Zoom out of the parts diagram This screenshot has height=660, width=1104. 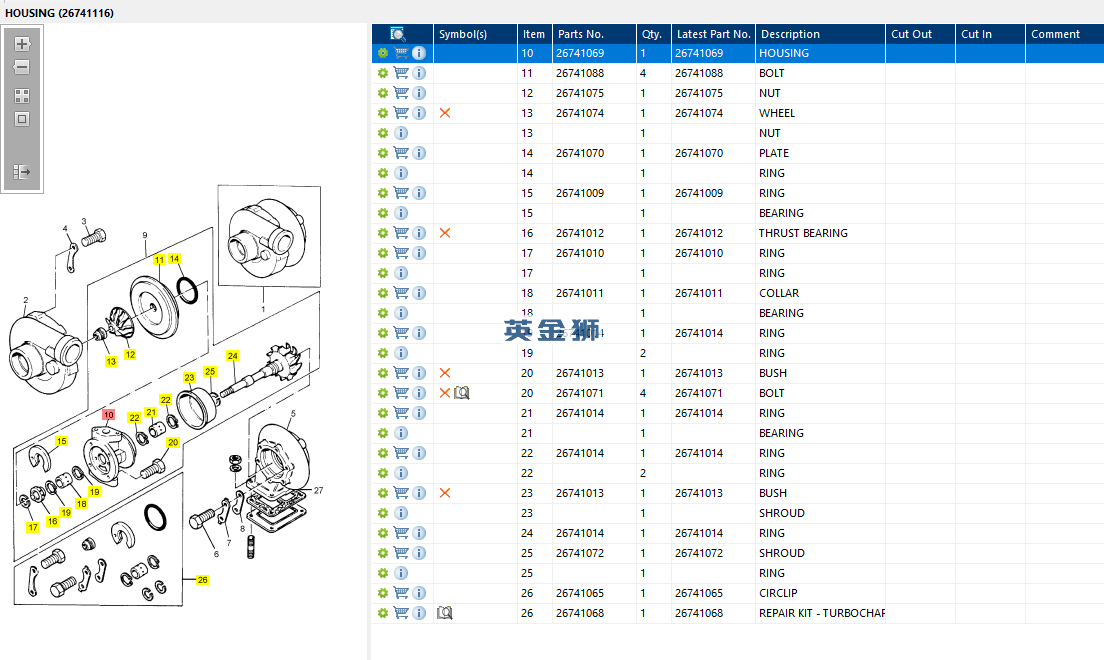point(22,68)
